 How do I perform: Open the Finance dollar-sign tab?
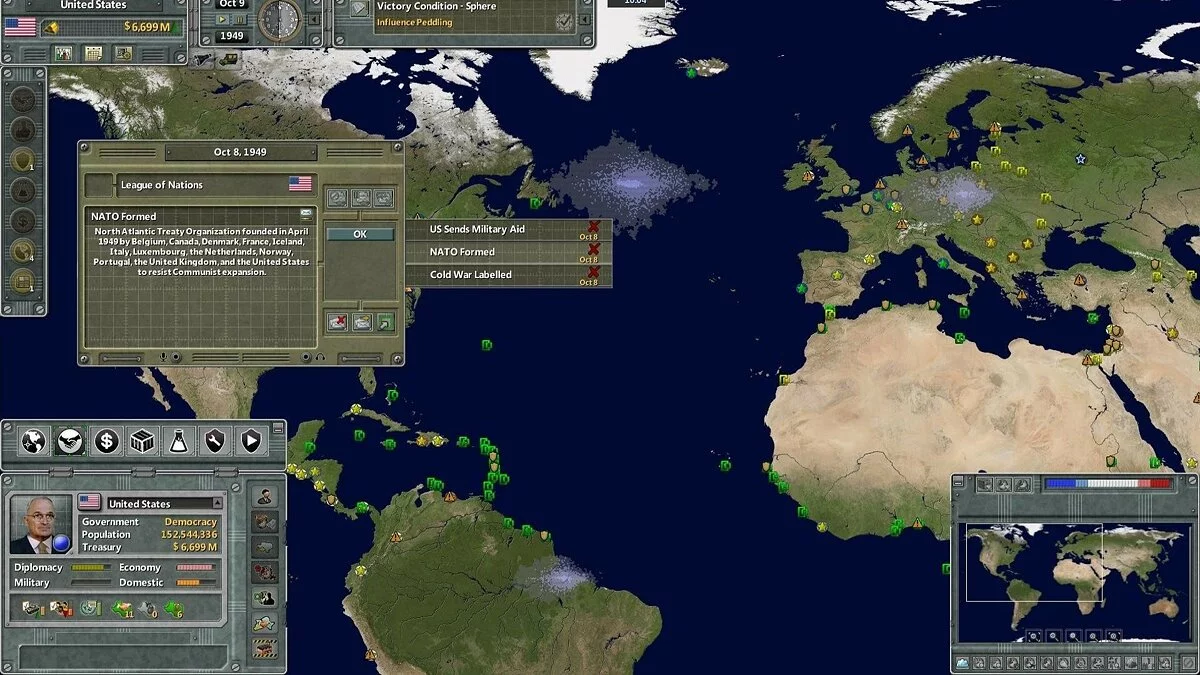click(x=106, y=440)
